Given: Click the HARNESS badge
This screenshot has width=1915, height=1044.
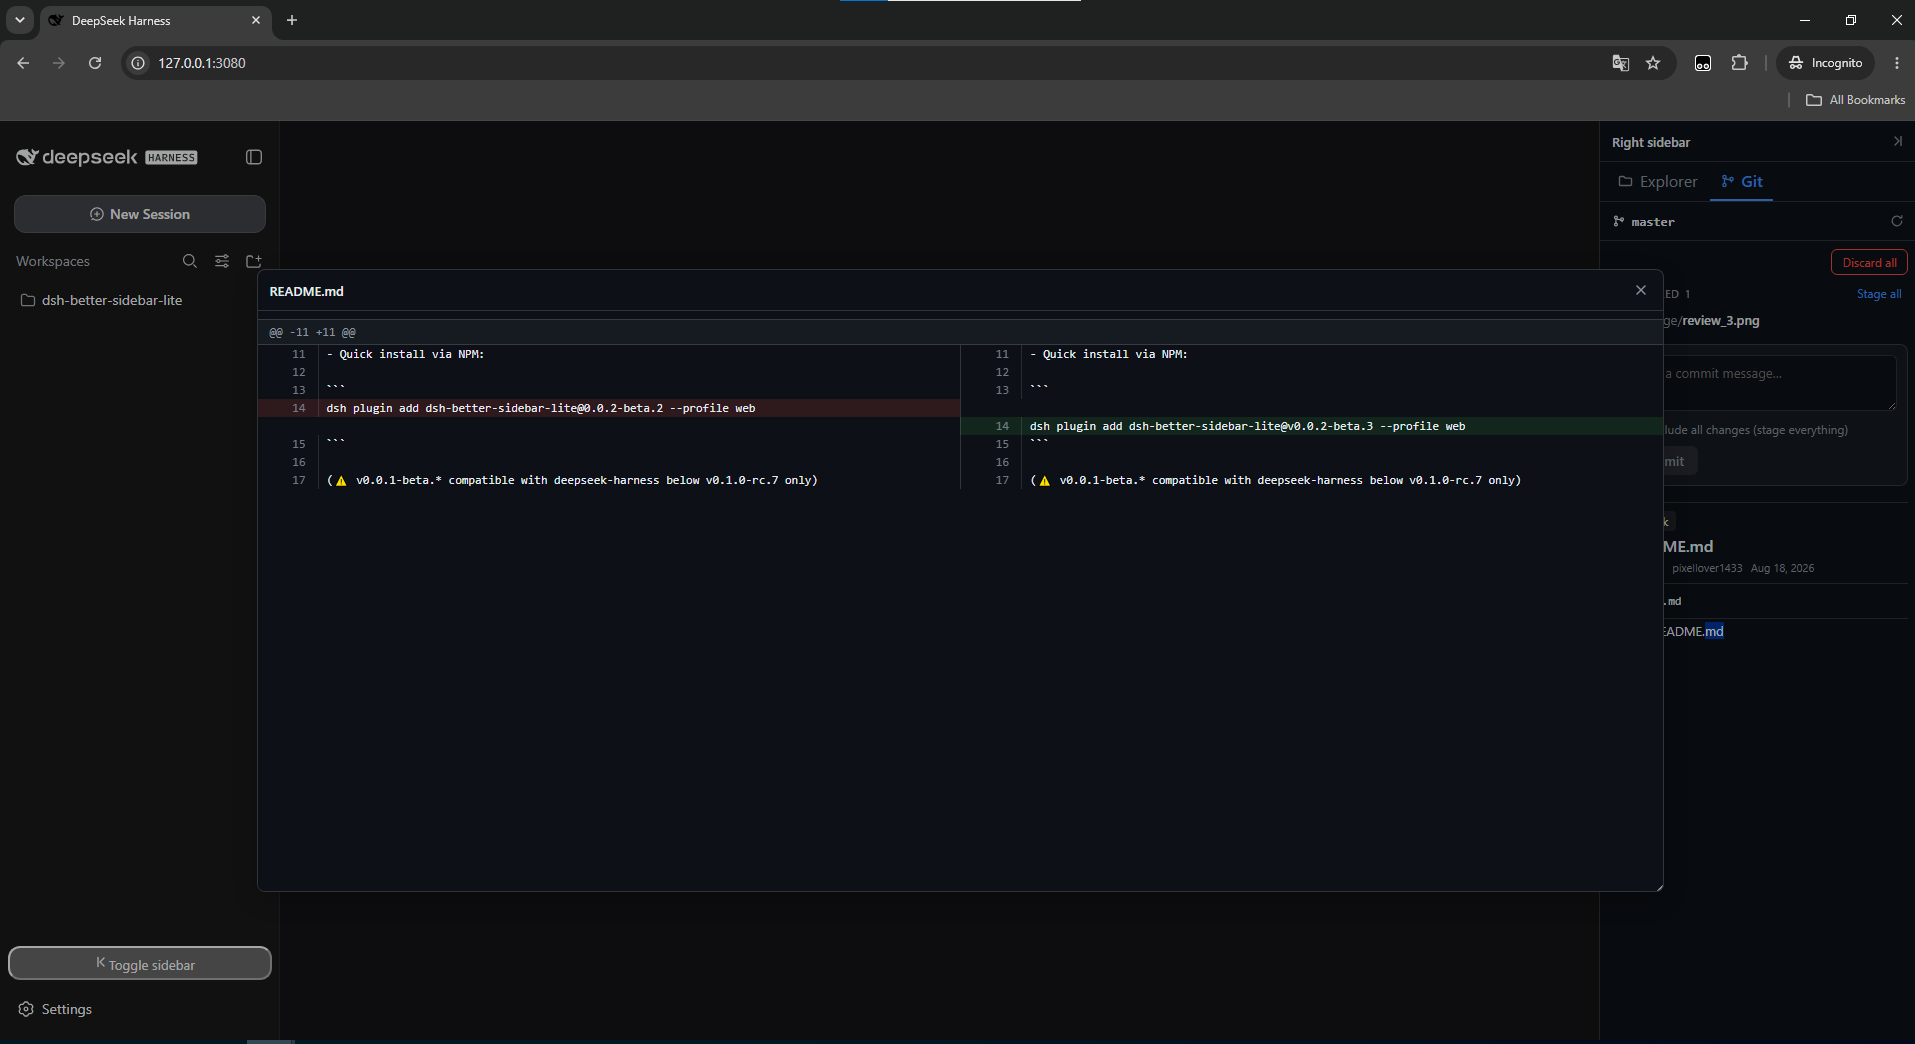Looking at the screenshot, I should [171, 157].
